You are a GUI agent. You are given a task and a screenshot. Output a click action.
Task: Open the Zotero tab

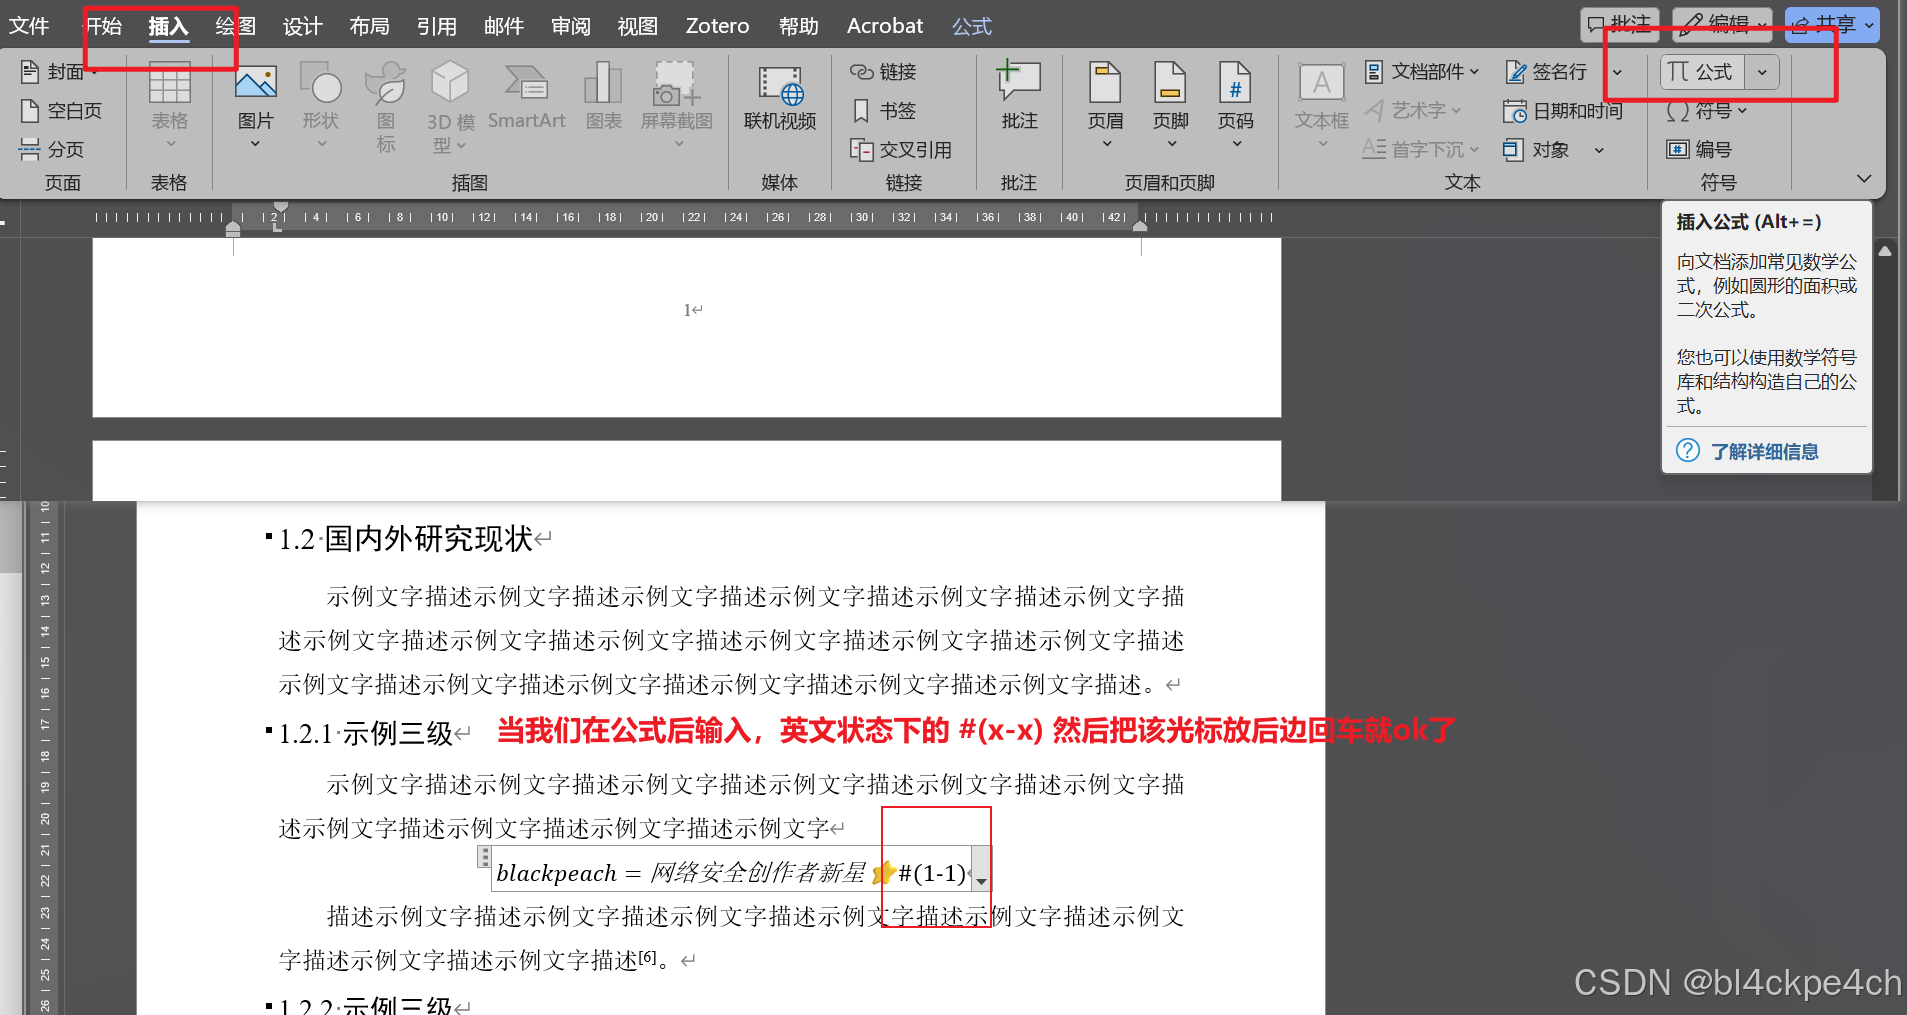click(717, 26)
